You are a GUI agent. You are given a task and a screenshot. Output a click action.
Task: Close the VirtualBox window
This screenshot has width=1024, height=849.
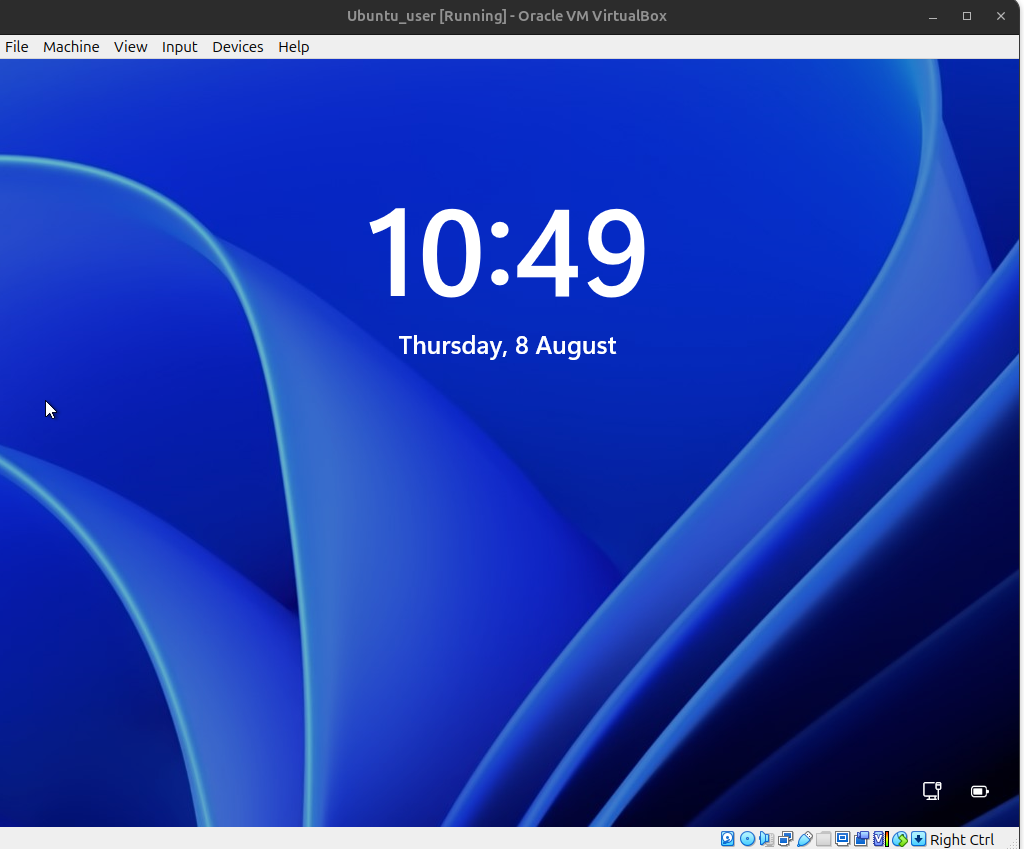pos(1001,16)
